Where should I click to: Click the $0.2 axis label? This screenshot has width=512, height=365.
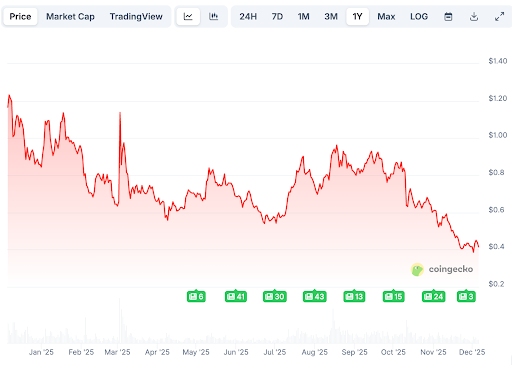pos(496,284)
